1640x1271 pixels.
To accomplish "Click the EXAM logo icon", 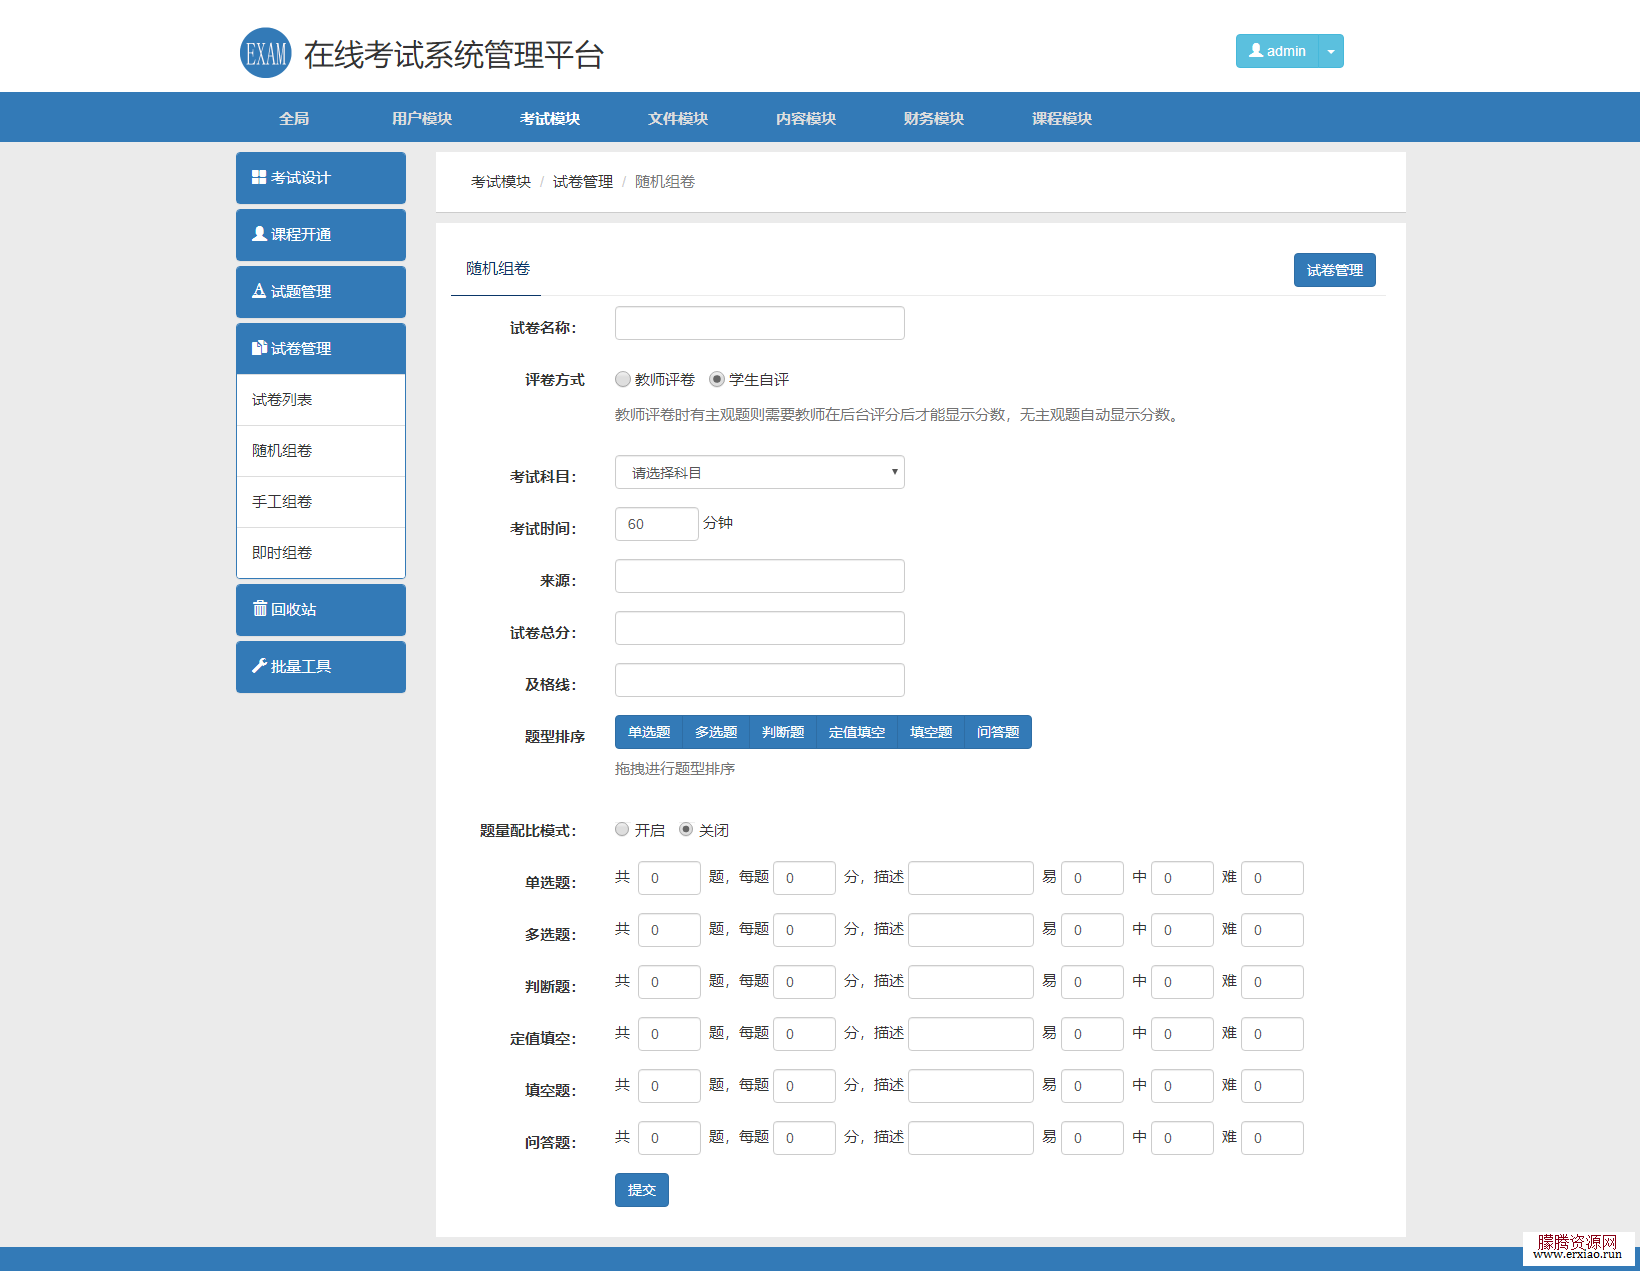I will [x=265, y=53].
